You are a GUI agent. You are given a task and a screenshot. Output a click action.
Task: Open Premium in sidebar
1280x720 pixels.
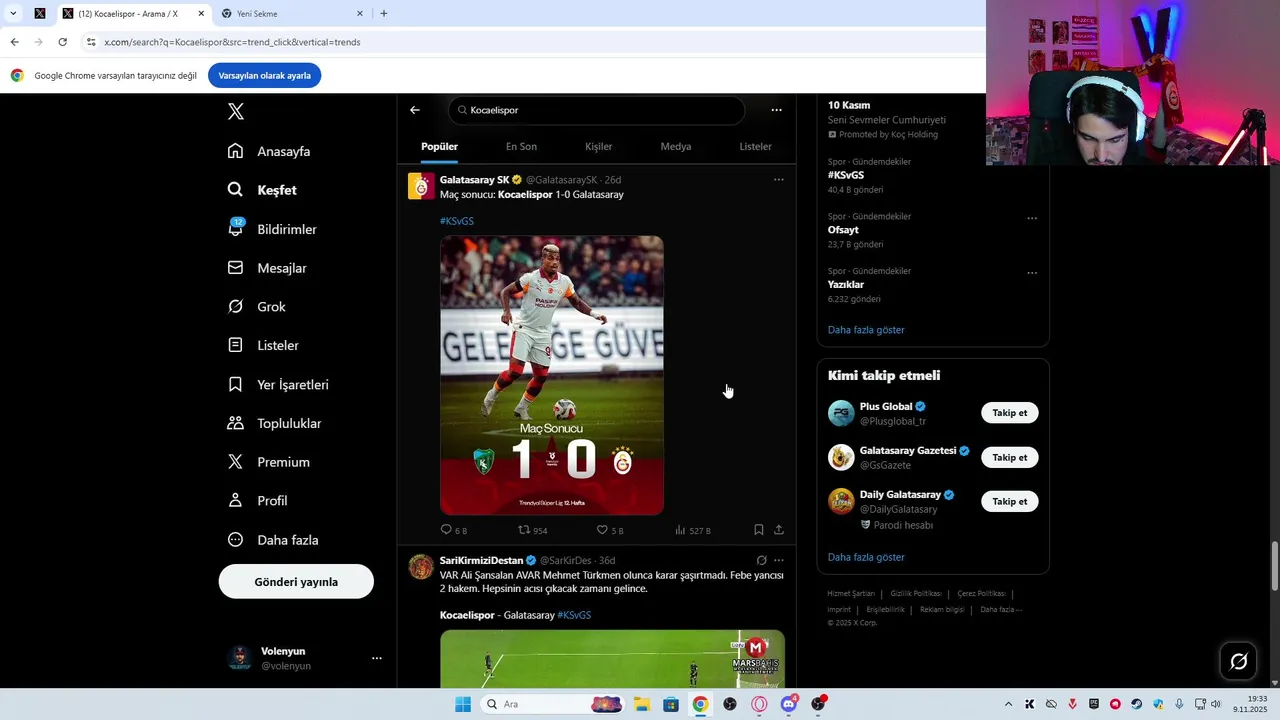tap(269, 462)
